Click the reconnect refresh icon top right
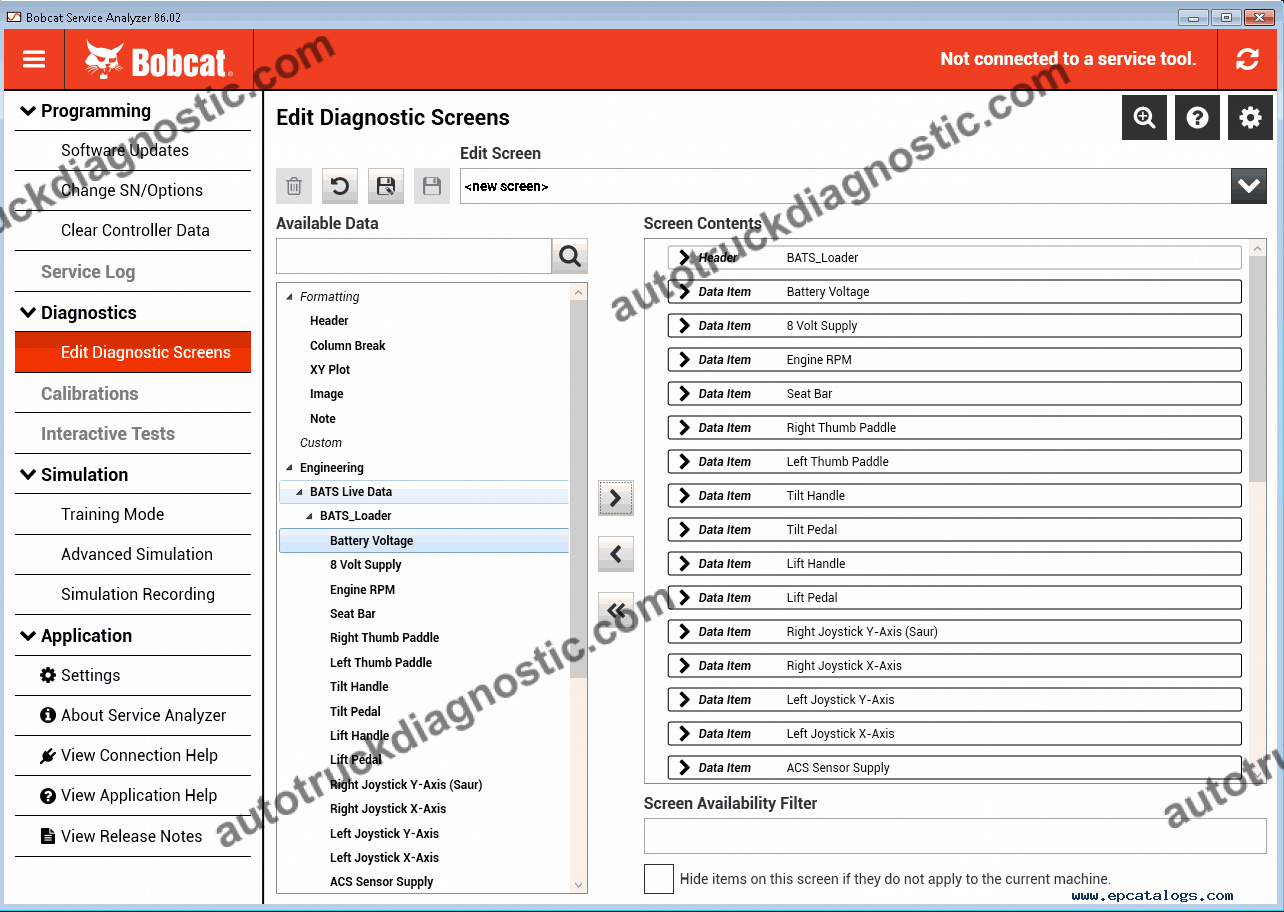The height and width of the screenshot is (912, 1284). 1247,59
